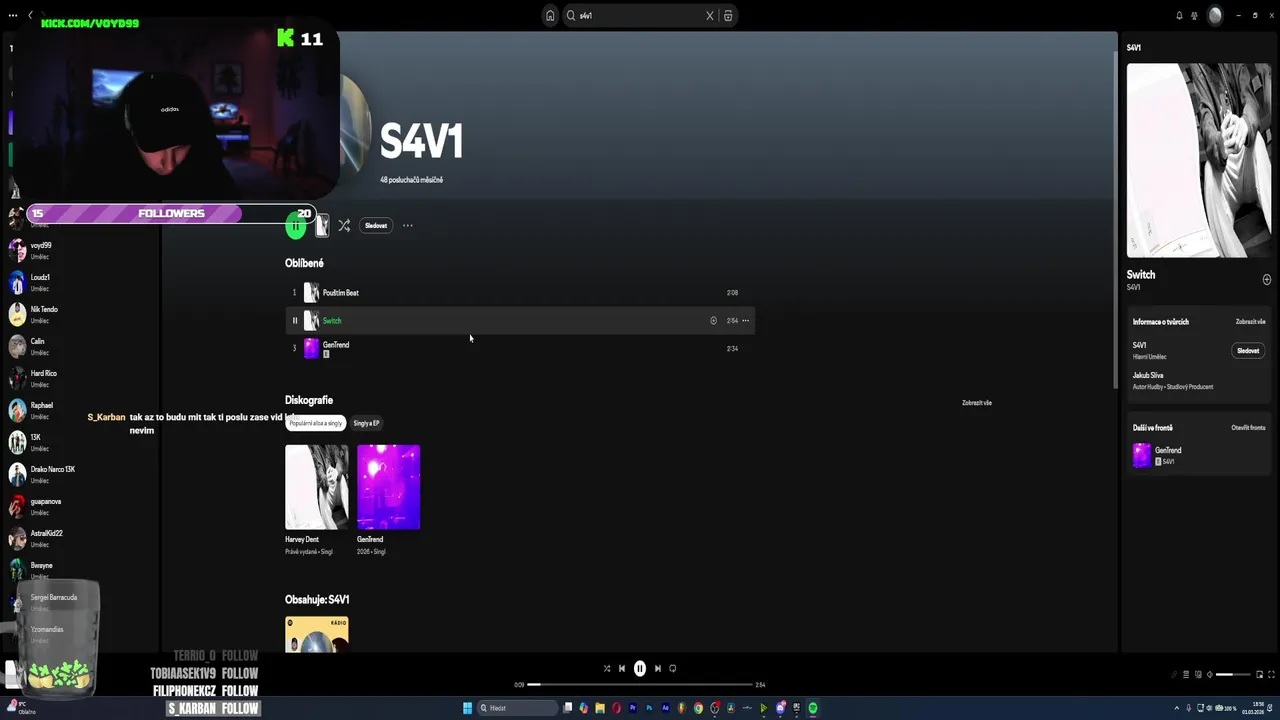Screen dimensions: 1280x720
Task: Open Zobrazit vše in Diskografie section
Action: pyautogui.click(x=977, y=403)
